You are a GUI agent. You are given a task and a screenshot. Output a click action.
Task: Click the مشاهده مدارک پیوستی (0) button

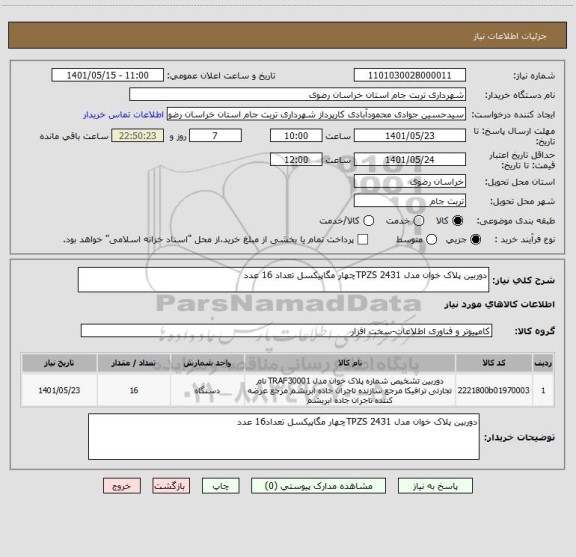(318, 486)
